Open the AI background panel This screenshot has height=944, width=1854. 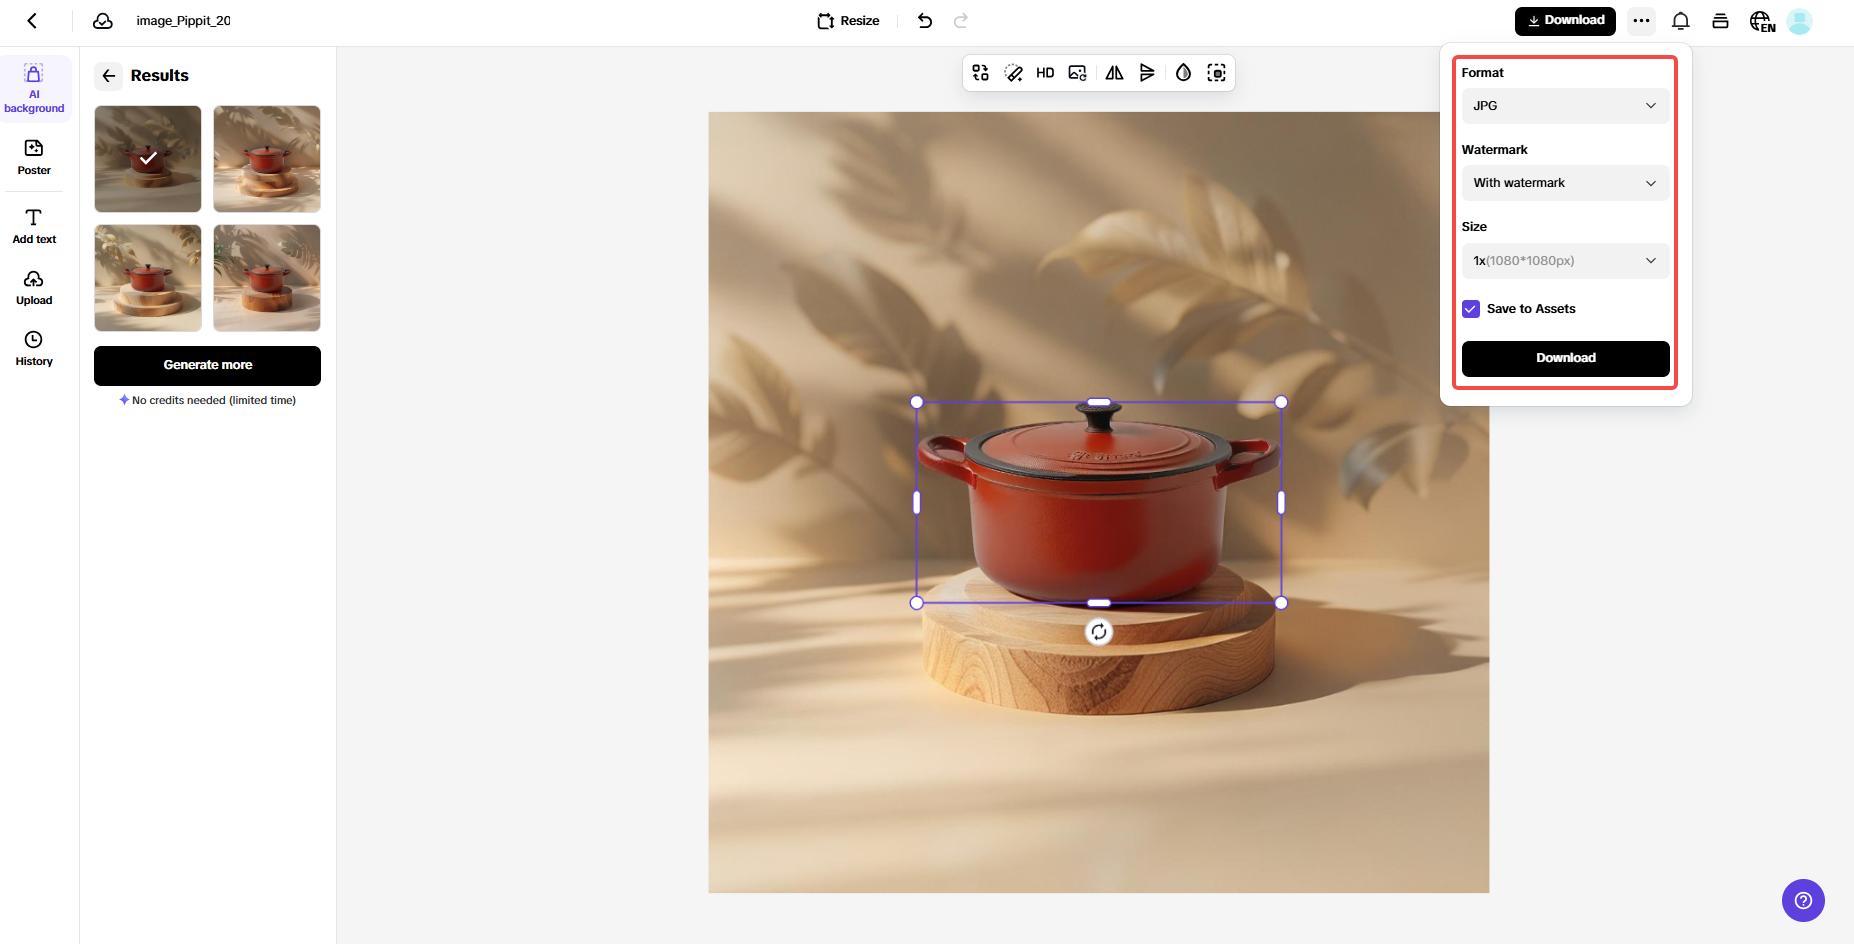[34, 89]
